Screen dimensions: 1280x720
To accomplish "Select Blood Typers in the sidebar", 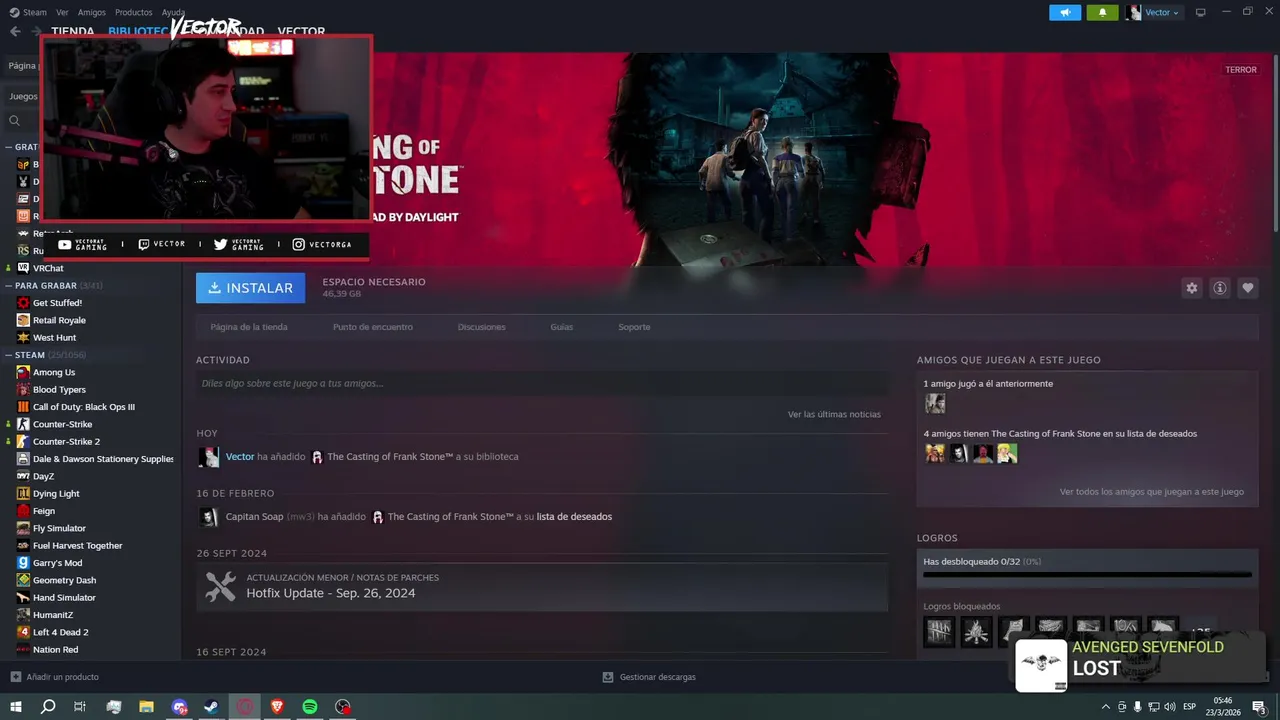I will pos(59,389).
